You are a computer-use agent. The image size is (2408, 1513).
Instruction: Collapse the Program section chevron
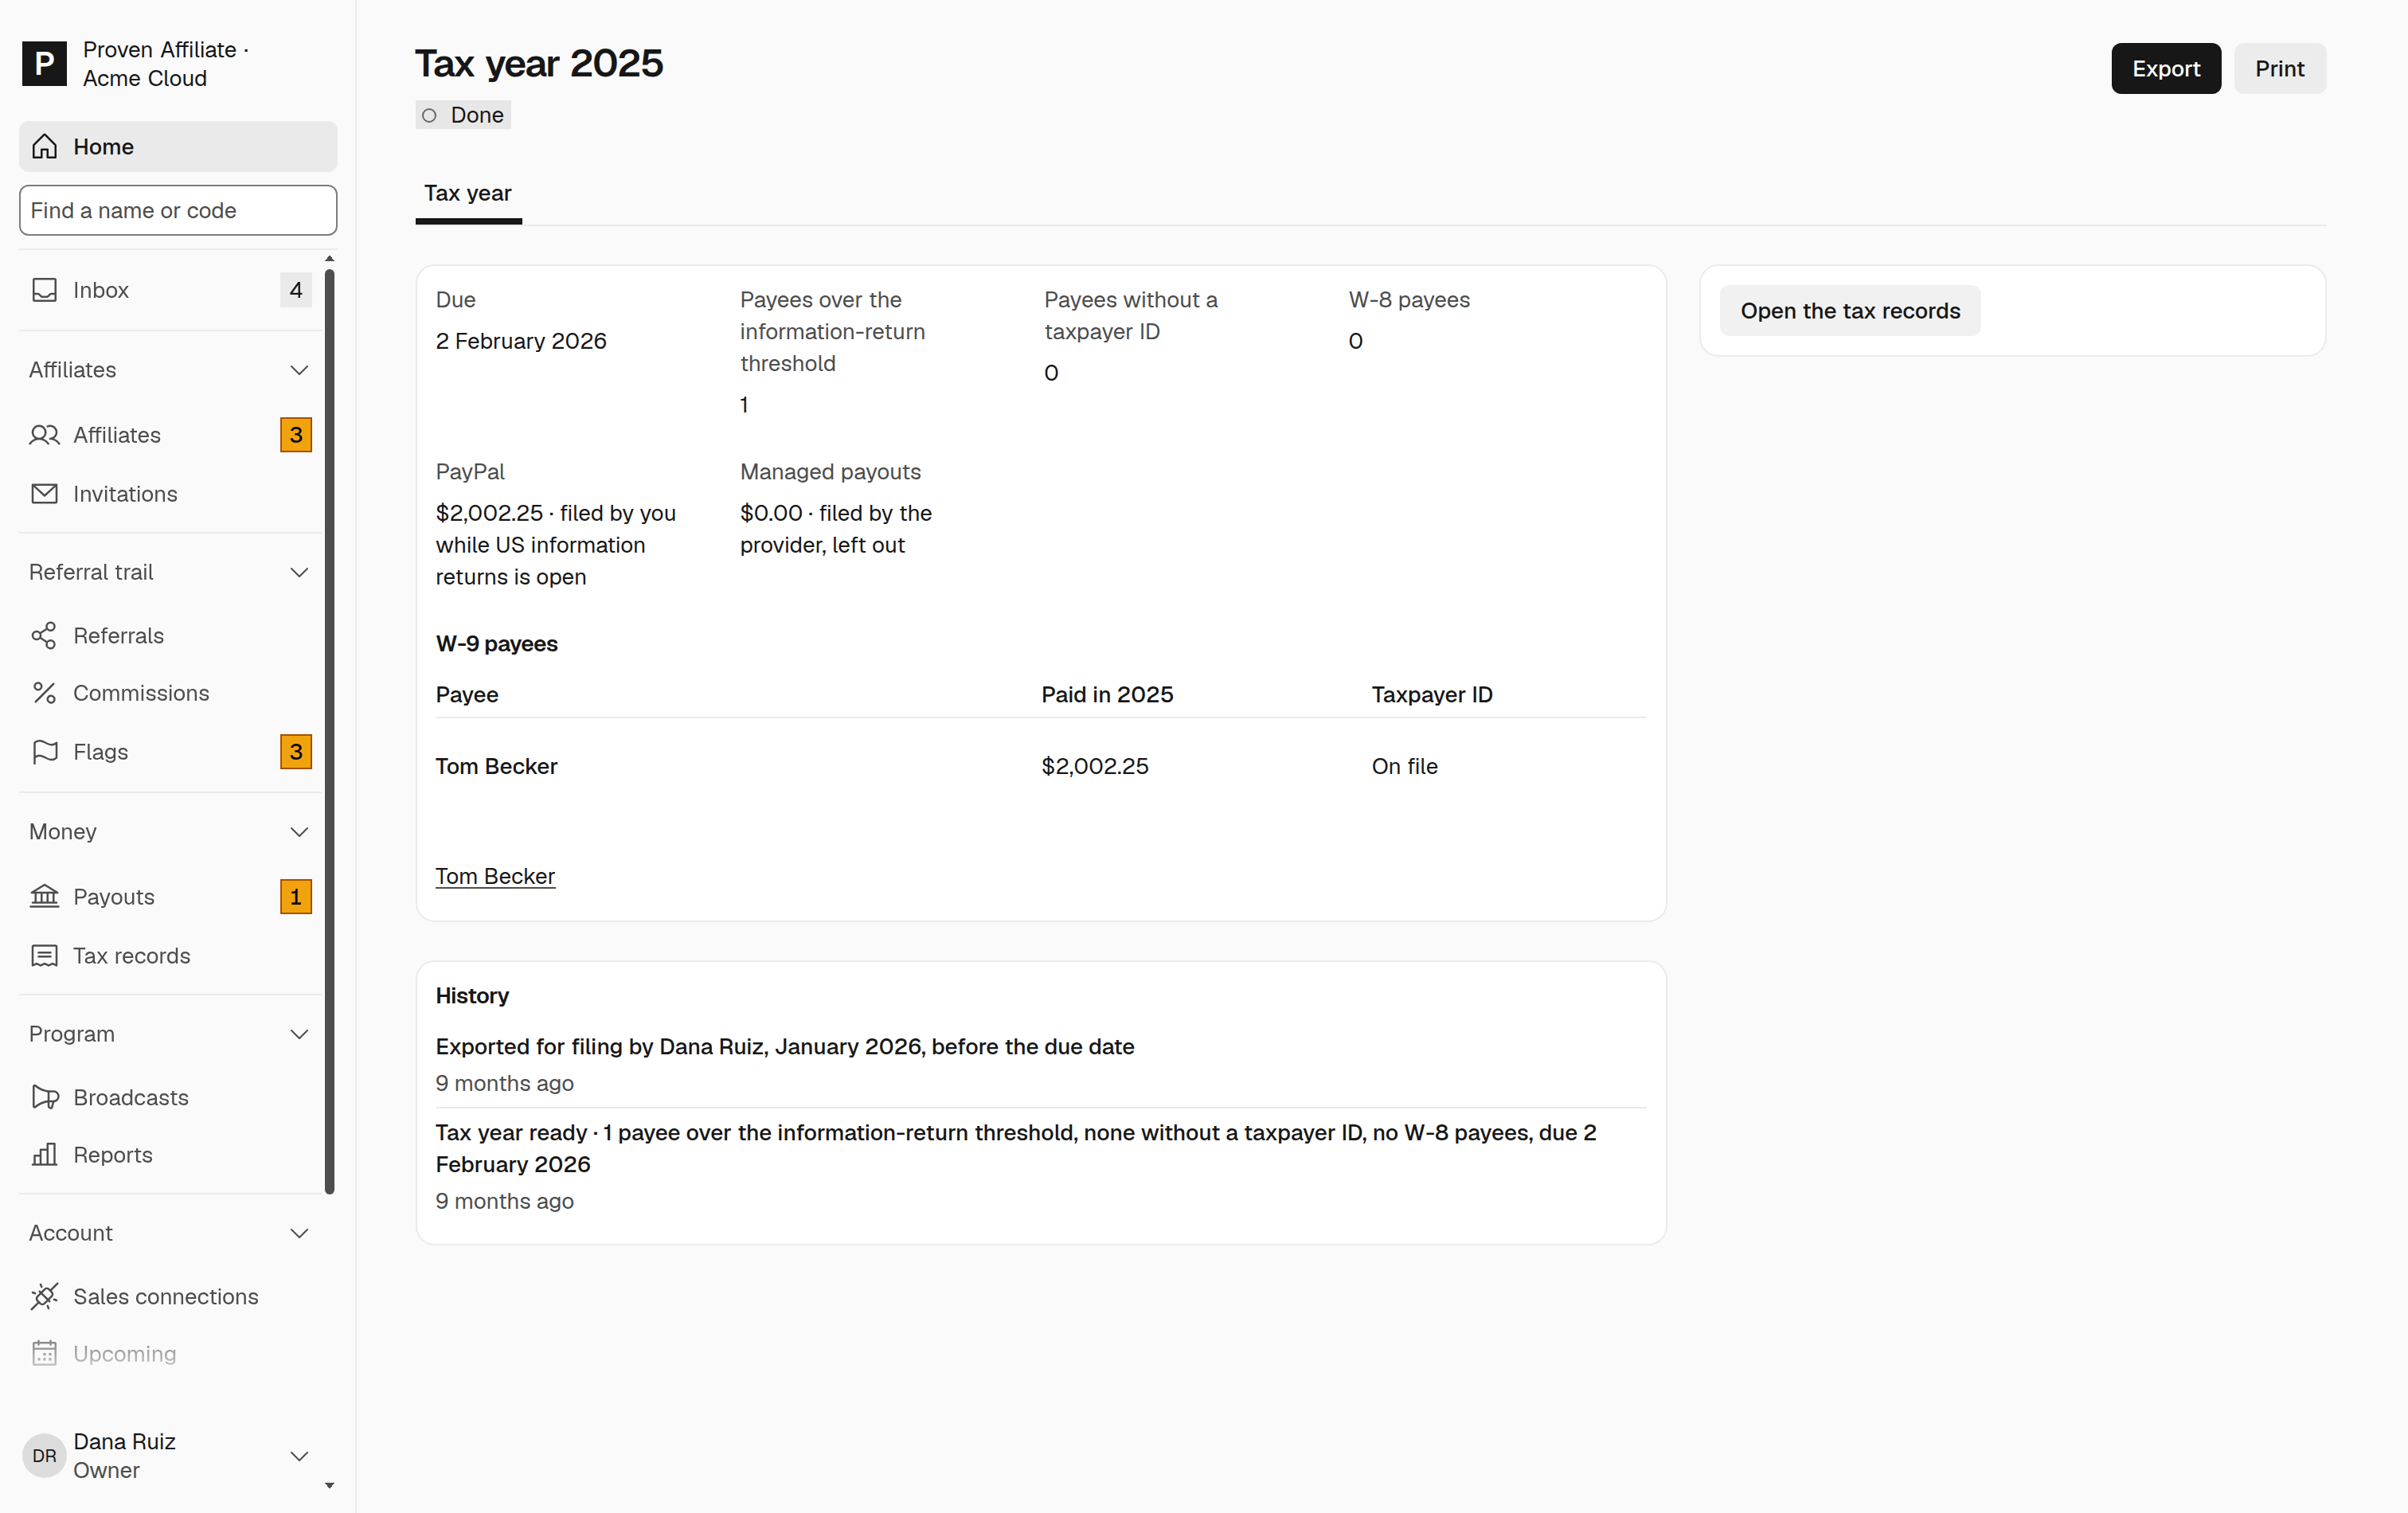click(x=299, y=1034)
